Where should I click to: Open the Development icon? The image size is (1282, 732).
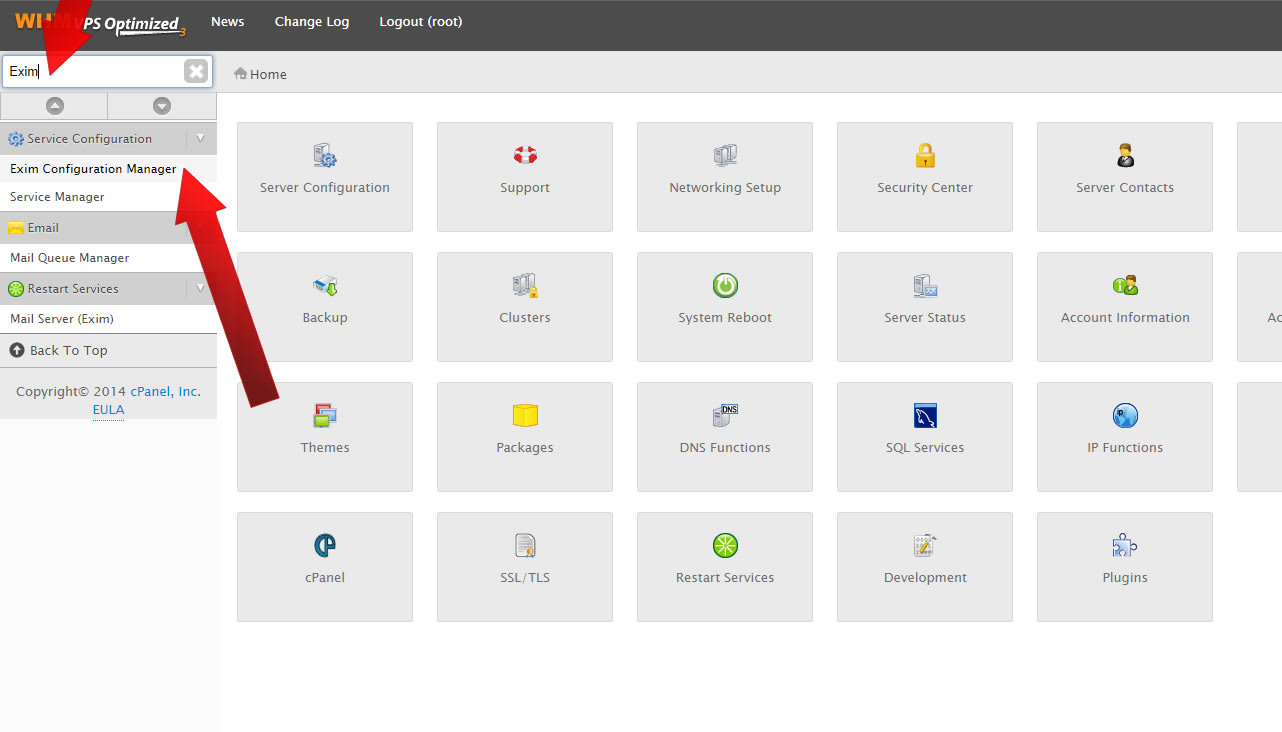click(925, 545)
